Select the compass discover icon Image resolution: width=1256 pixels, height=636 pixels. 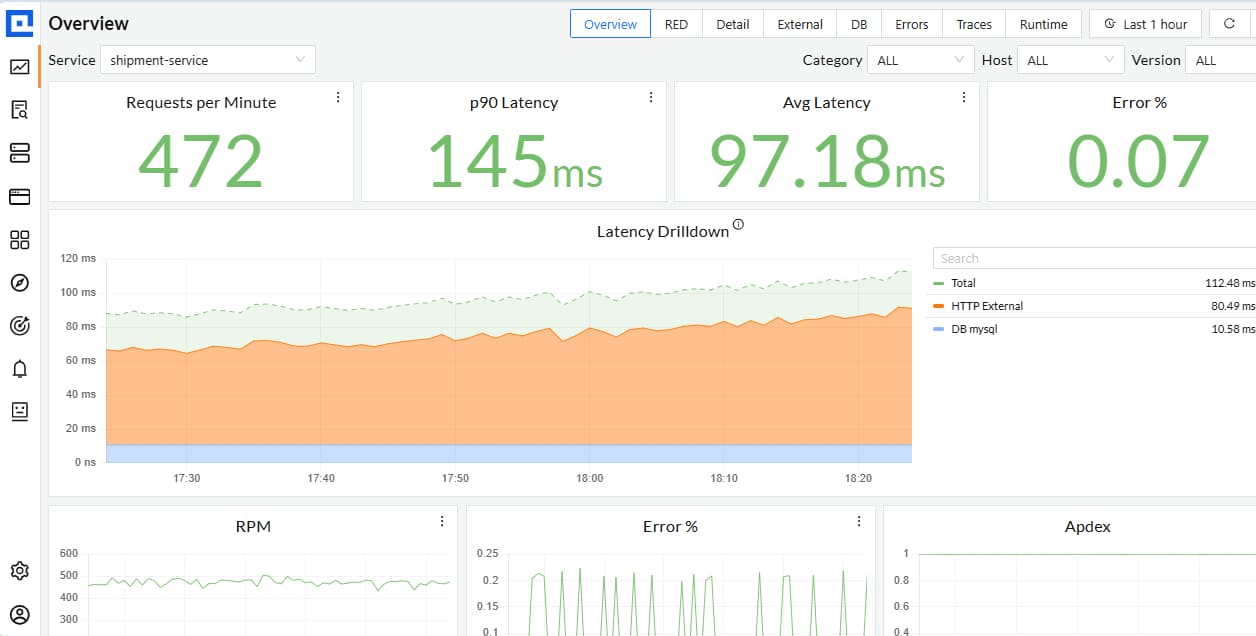coord(20,283)
